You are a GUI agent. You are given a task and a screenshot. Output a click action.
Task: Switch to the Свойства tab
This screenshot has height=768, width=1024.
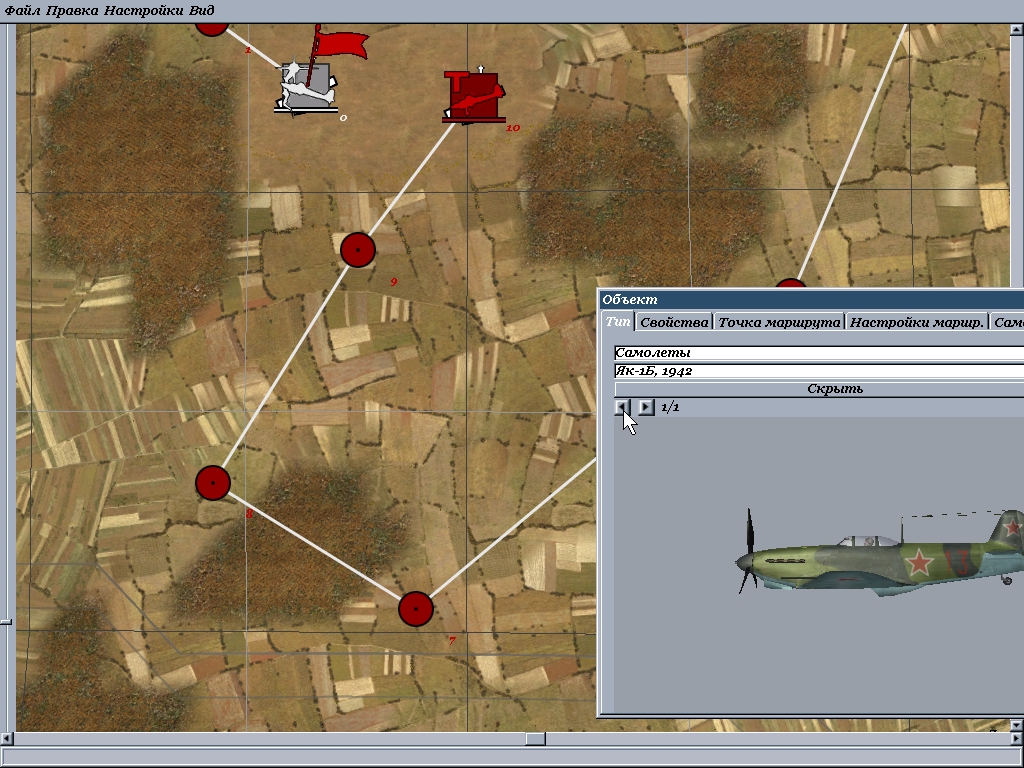(x=674, y=322)
